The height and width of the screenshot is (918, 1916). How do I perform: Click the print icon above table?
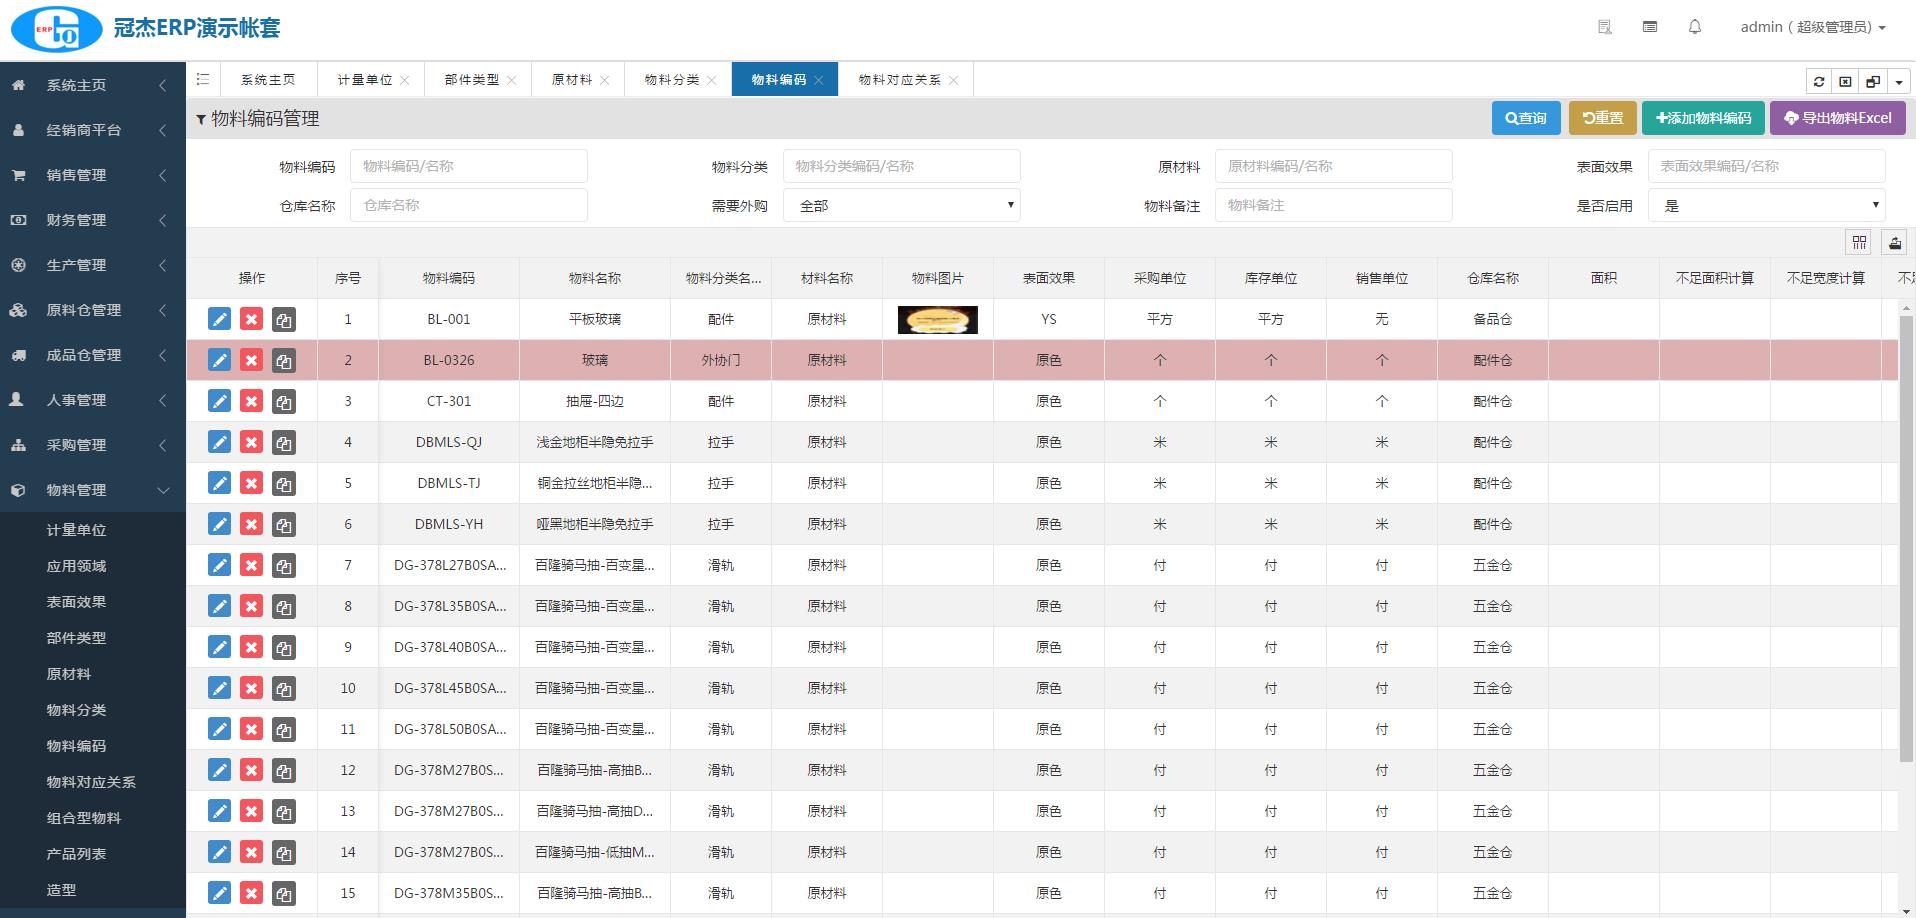tap(1895, 242)
